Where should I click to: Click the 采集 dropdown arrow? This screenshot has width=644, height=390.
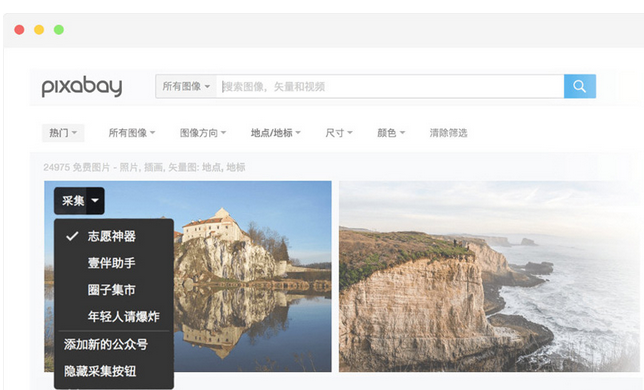pos(95,201)
